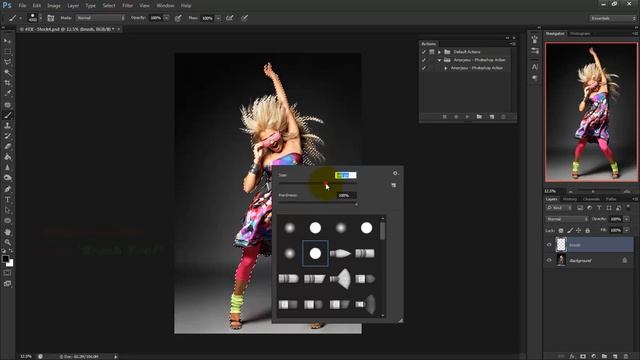Select the Crop tool
This screenshot has height=360, width=640.
click(x=7, y=83)
